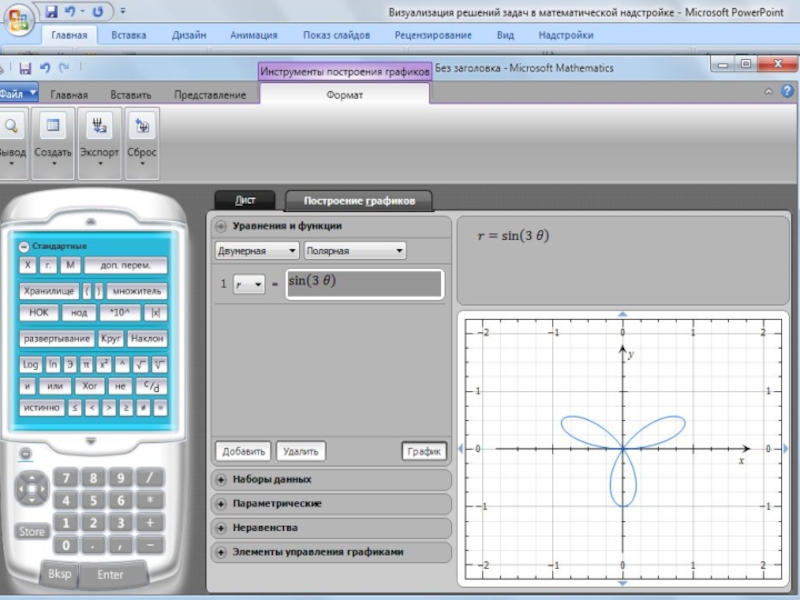This screenshot has height=600, width=800.
Task: Select the Построение графиков tab
Action: pyautogui.click(x=359, y=201)
